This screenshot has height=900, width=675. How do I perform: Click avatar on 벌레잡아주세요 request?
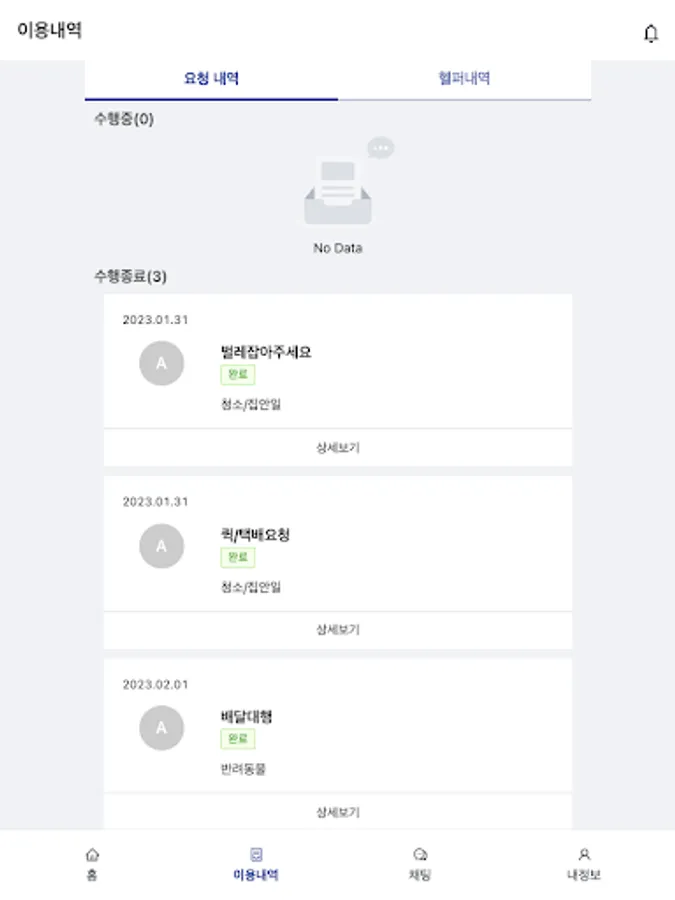click(161, 363)
